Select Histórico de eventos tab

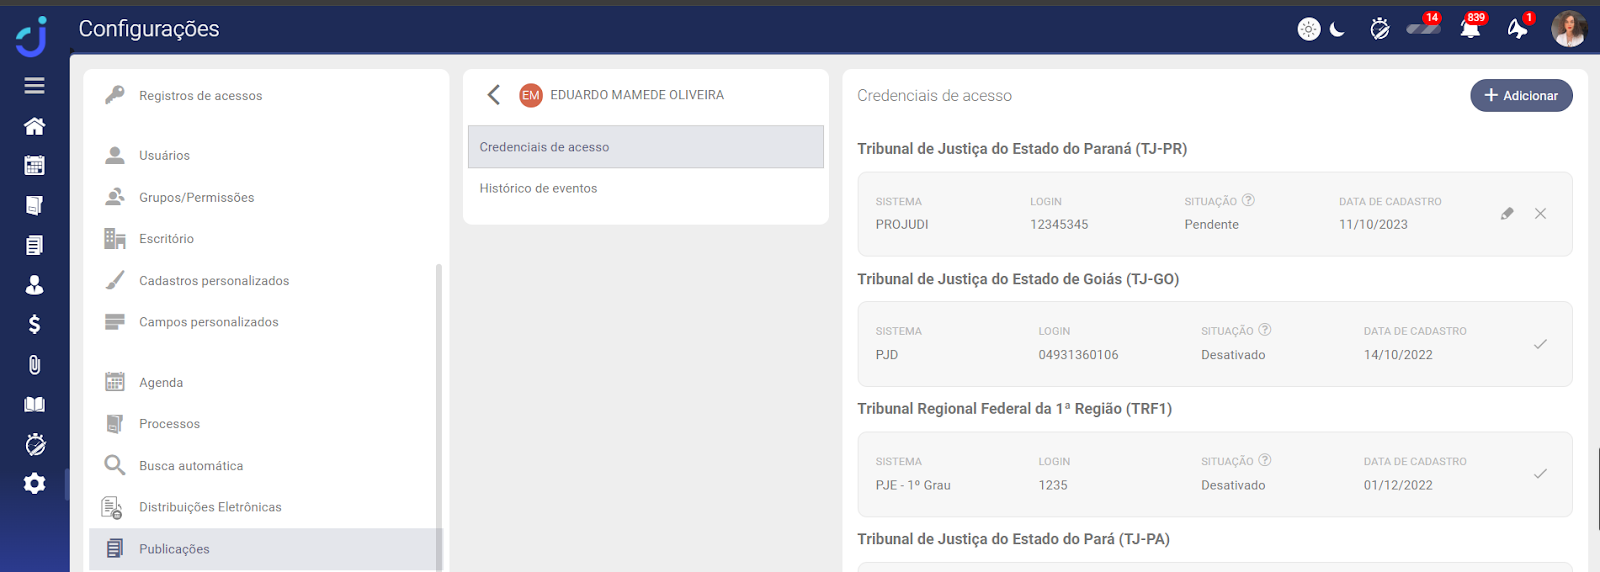tap(538, 188)
